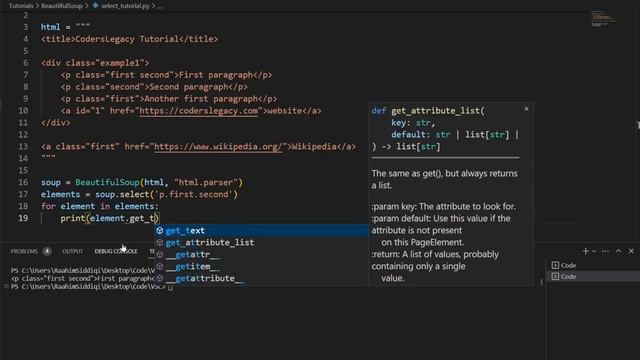
Task: Open the BeautifulSoup breadcrumb folder
Action: 62,6
